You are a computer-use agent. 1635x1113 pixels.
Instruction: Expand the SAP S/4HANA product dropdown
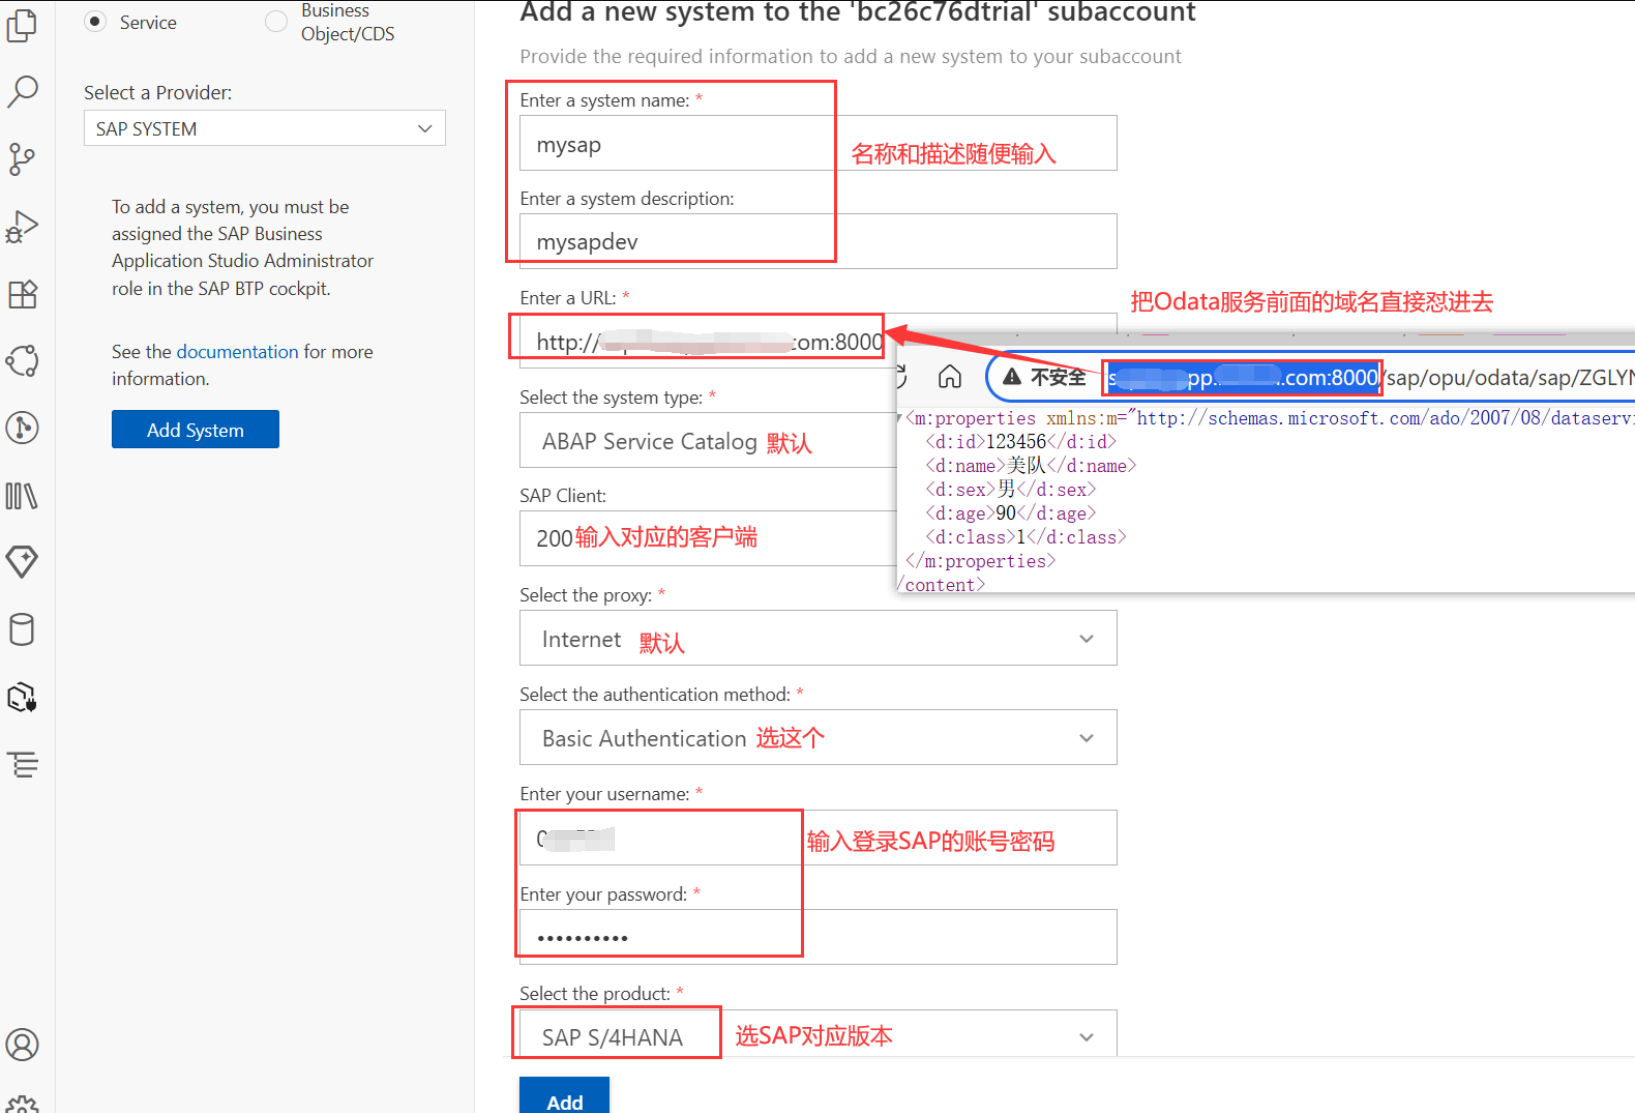pyautogui.click(x=818, y=1036)
